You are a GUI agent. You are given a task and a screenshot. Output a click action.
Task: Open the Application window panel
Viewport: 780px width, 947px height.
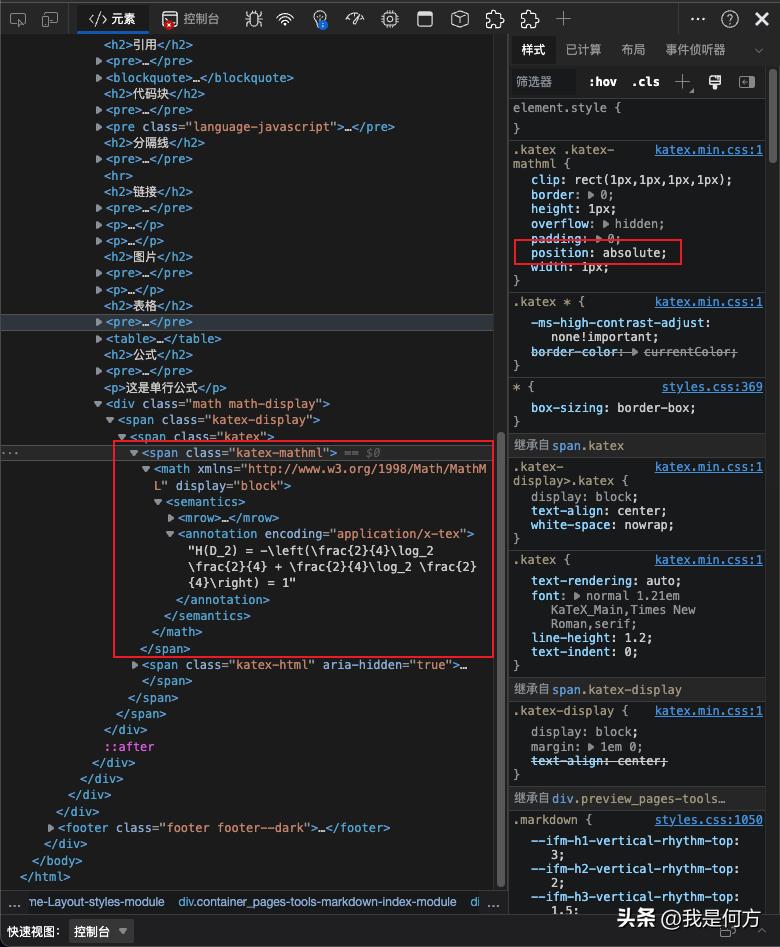point(425,19)
